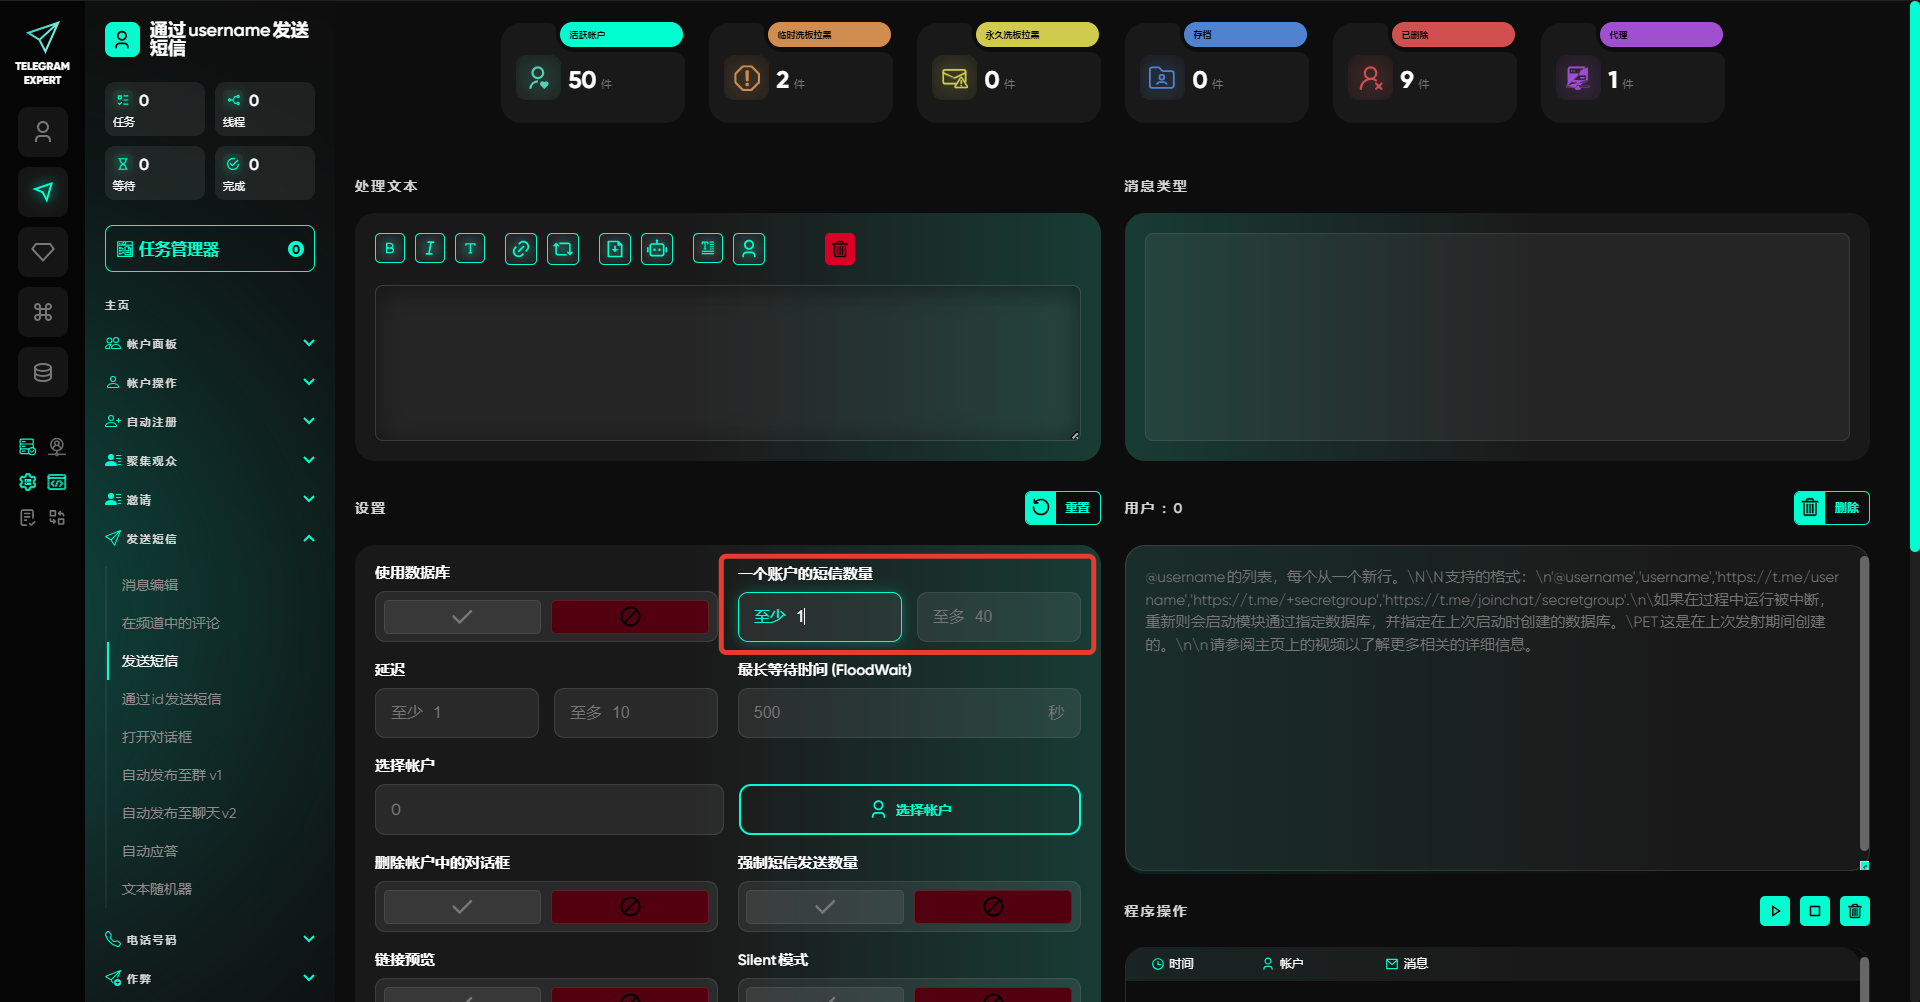The height and width of the screenshot is (1002, 1920).
Task: Click the paper plane icon in left sidebar
Action: (x=43, y=192)
